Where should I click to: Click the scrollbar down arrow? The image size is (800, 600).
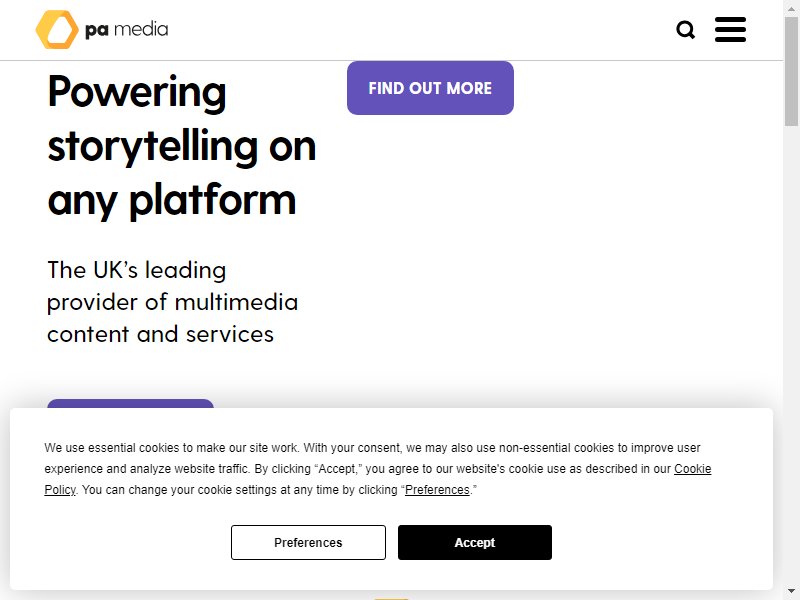791,592
